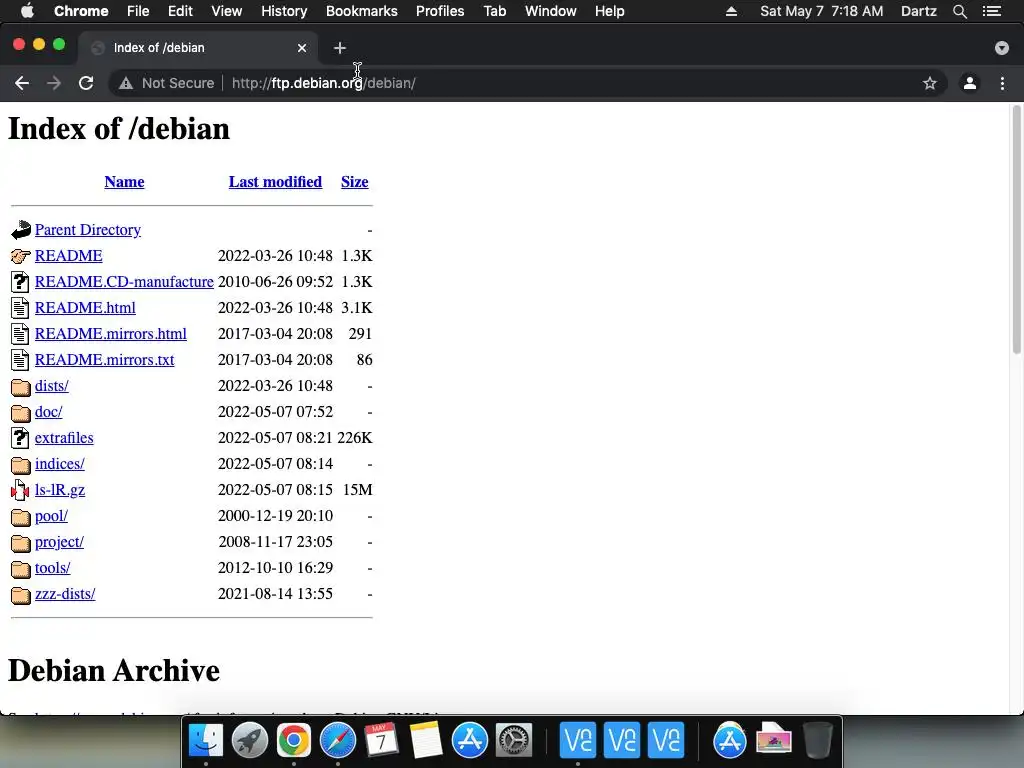Open the README.mirrors.txt link
This screenshot has width=1024, height=768.
click(x=104, y=360)
